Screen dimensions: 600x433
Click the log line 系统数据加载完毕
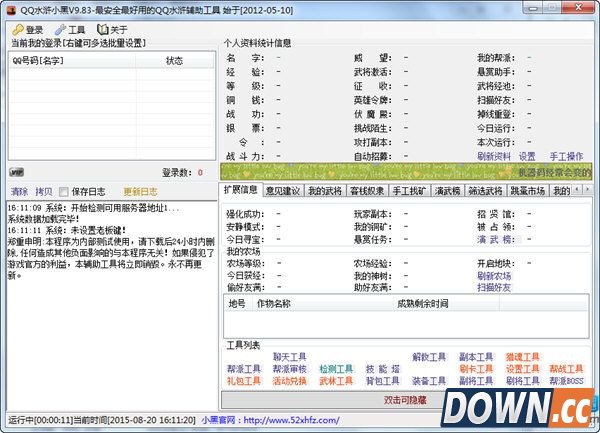(43, 219)
